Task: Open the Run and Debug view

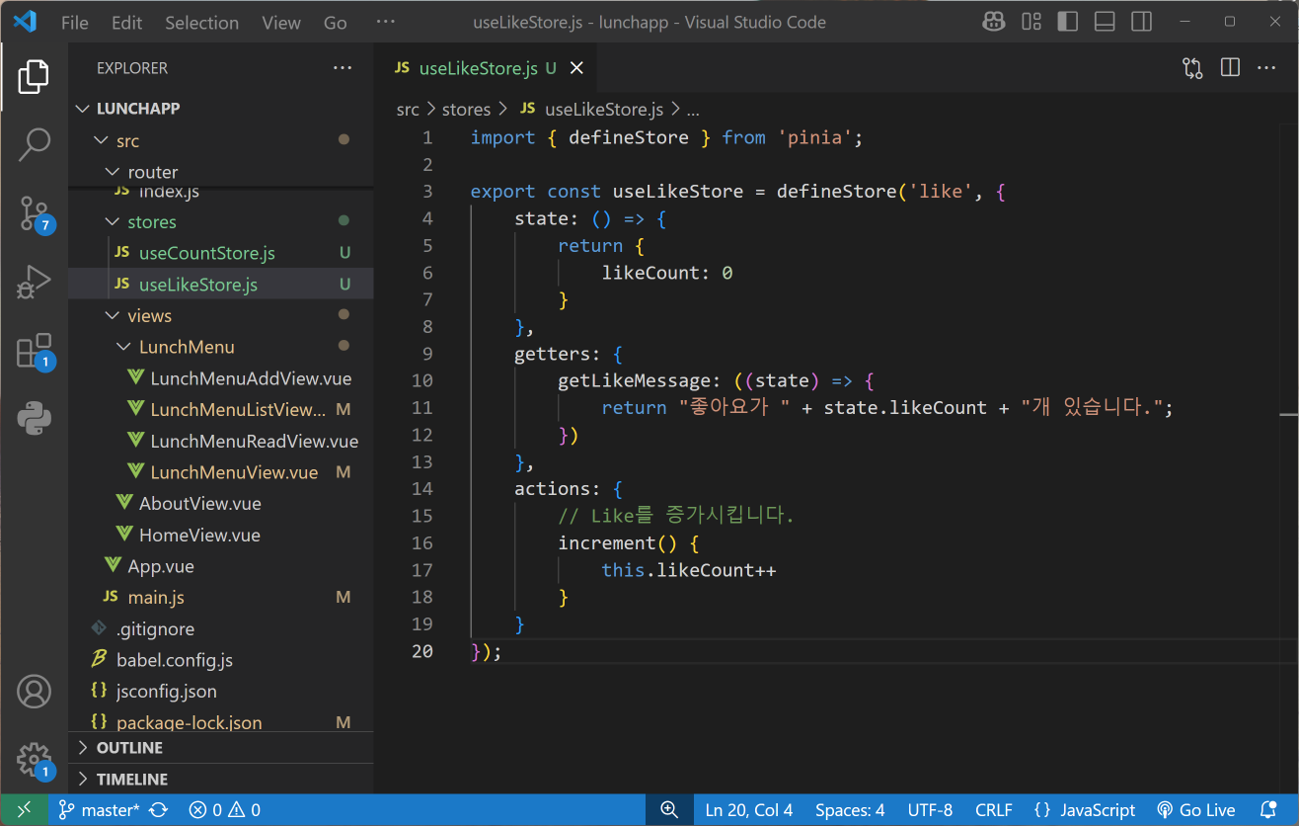Action: click(x=34, y=282)
